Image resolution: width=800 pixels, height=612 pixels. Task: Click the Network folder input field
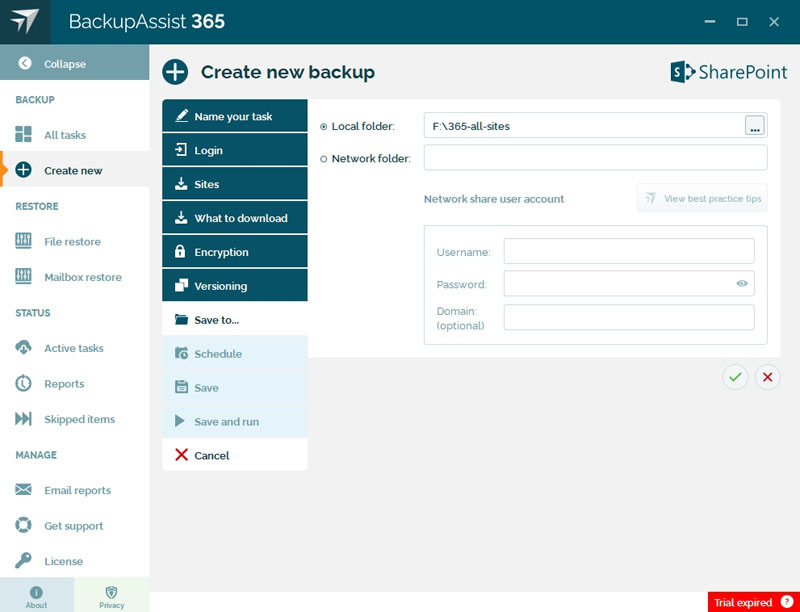click(595, 158)
